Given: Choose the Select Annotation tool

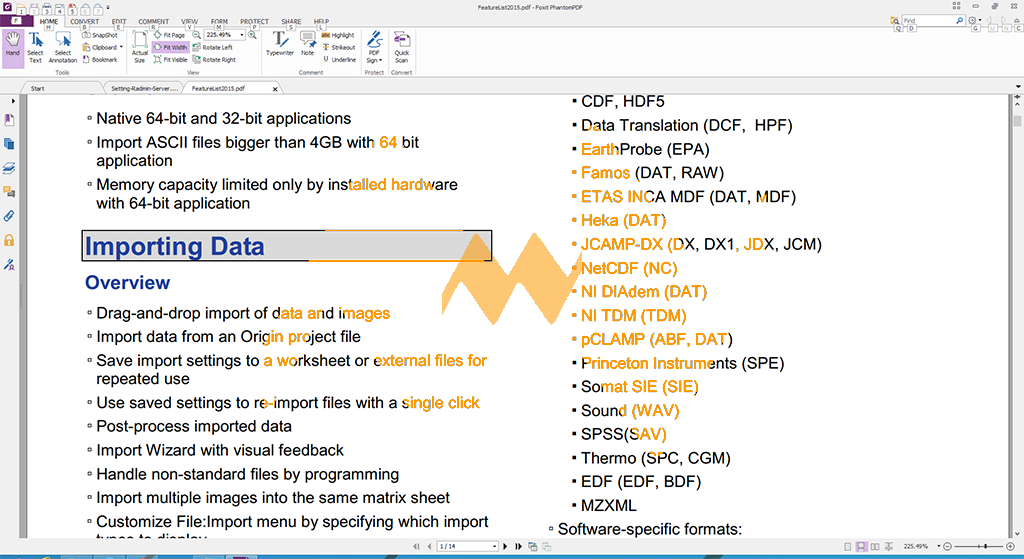Looking at the screenshot, I should click(x=63, y=48).
